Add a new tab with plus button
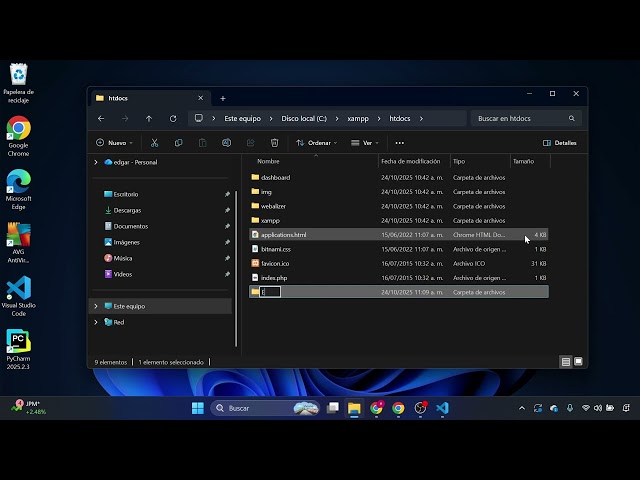The height and width of the screenshot is (480, 640). (223, 98)
